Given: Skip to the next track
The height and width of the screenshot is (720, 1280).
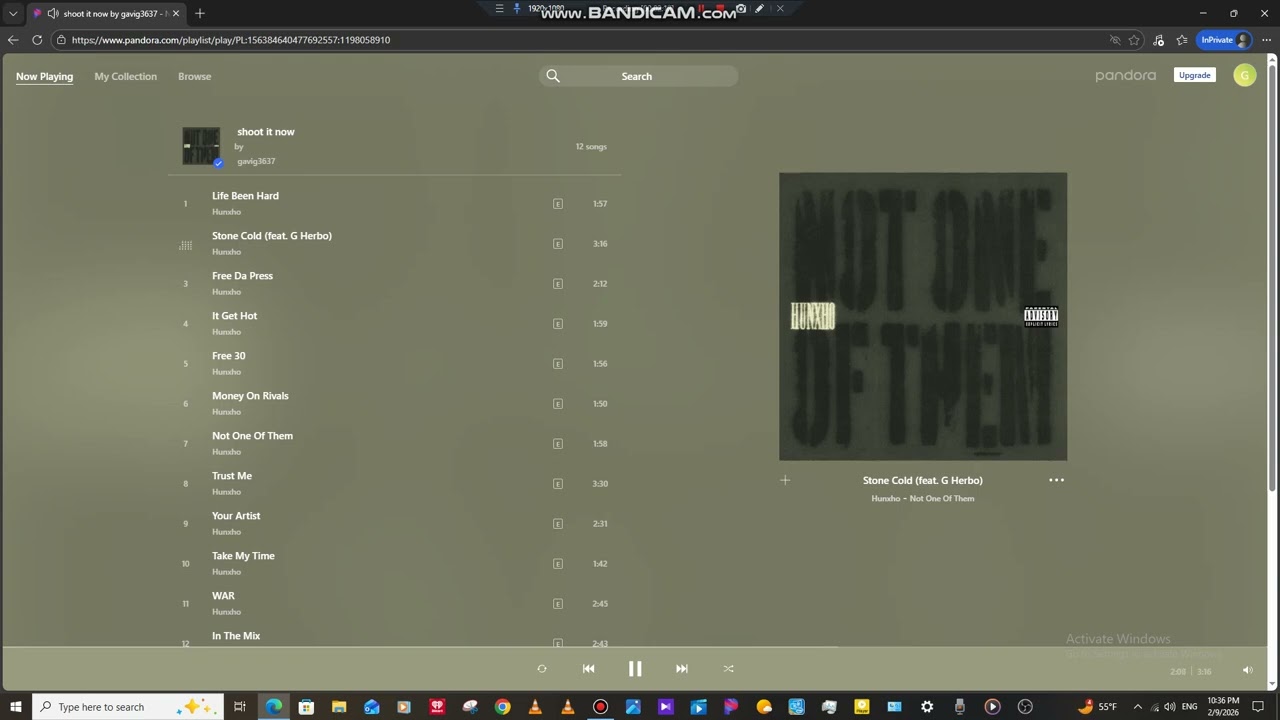Looking at the screenshot, I should pos(682,669).
